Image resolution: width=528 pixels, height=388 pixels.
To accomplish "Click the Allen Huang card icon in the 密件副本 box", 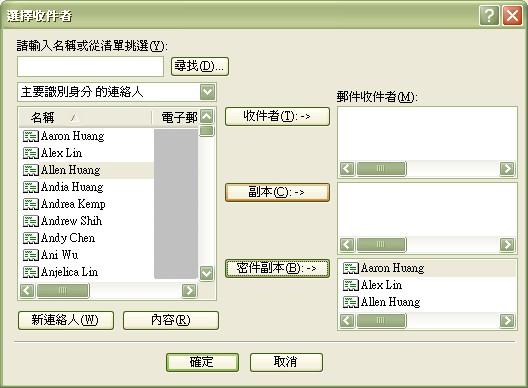I will coord(351,302).
